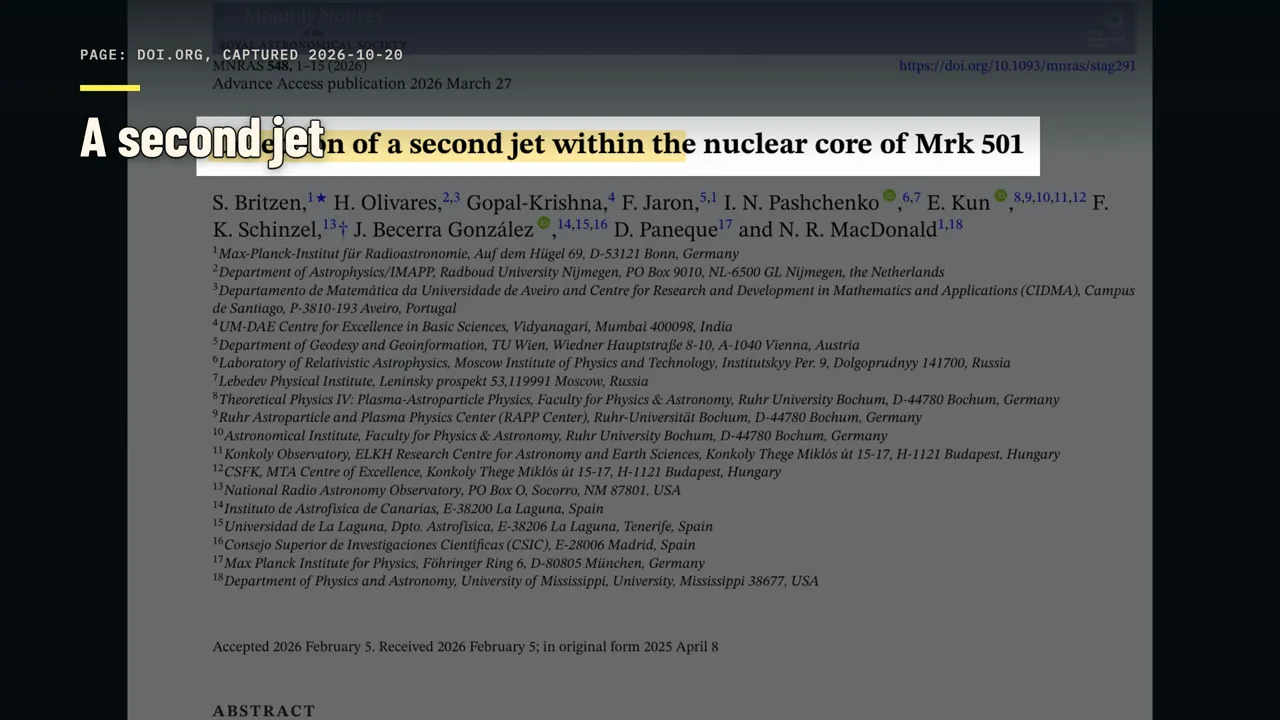Click the UM-DAE Centre for Excellence affiliation
Image resolution: width=1280 pixels, height=720 pixels.
472,327
